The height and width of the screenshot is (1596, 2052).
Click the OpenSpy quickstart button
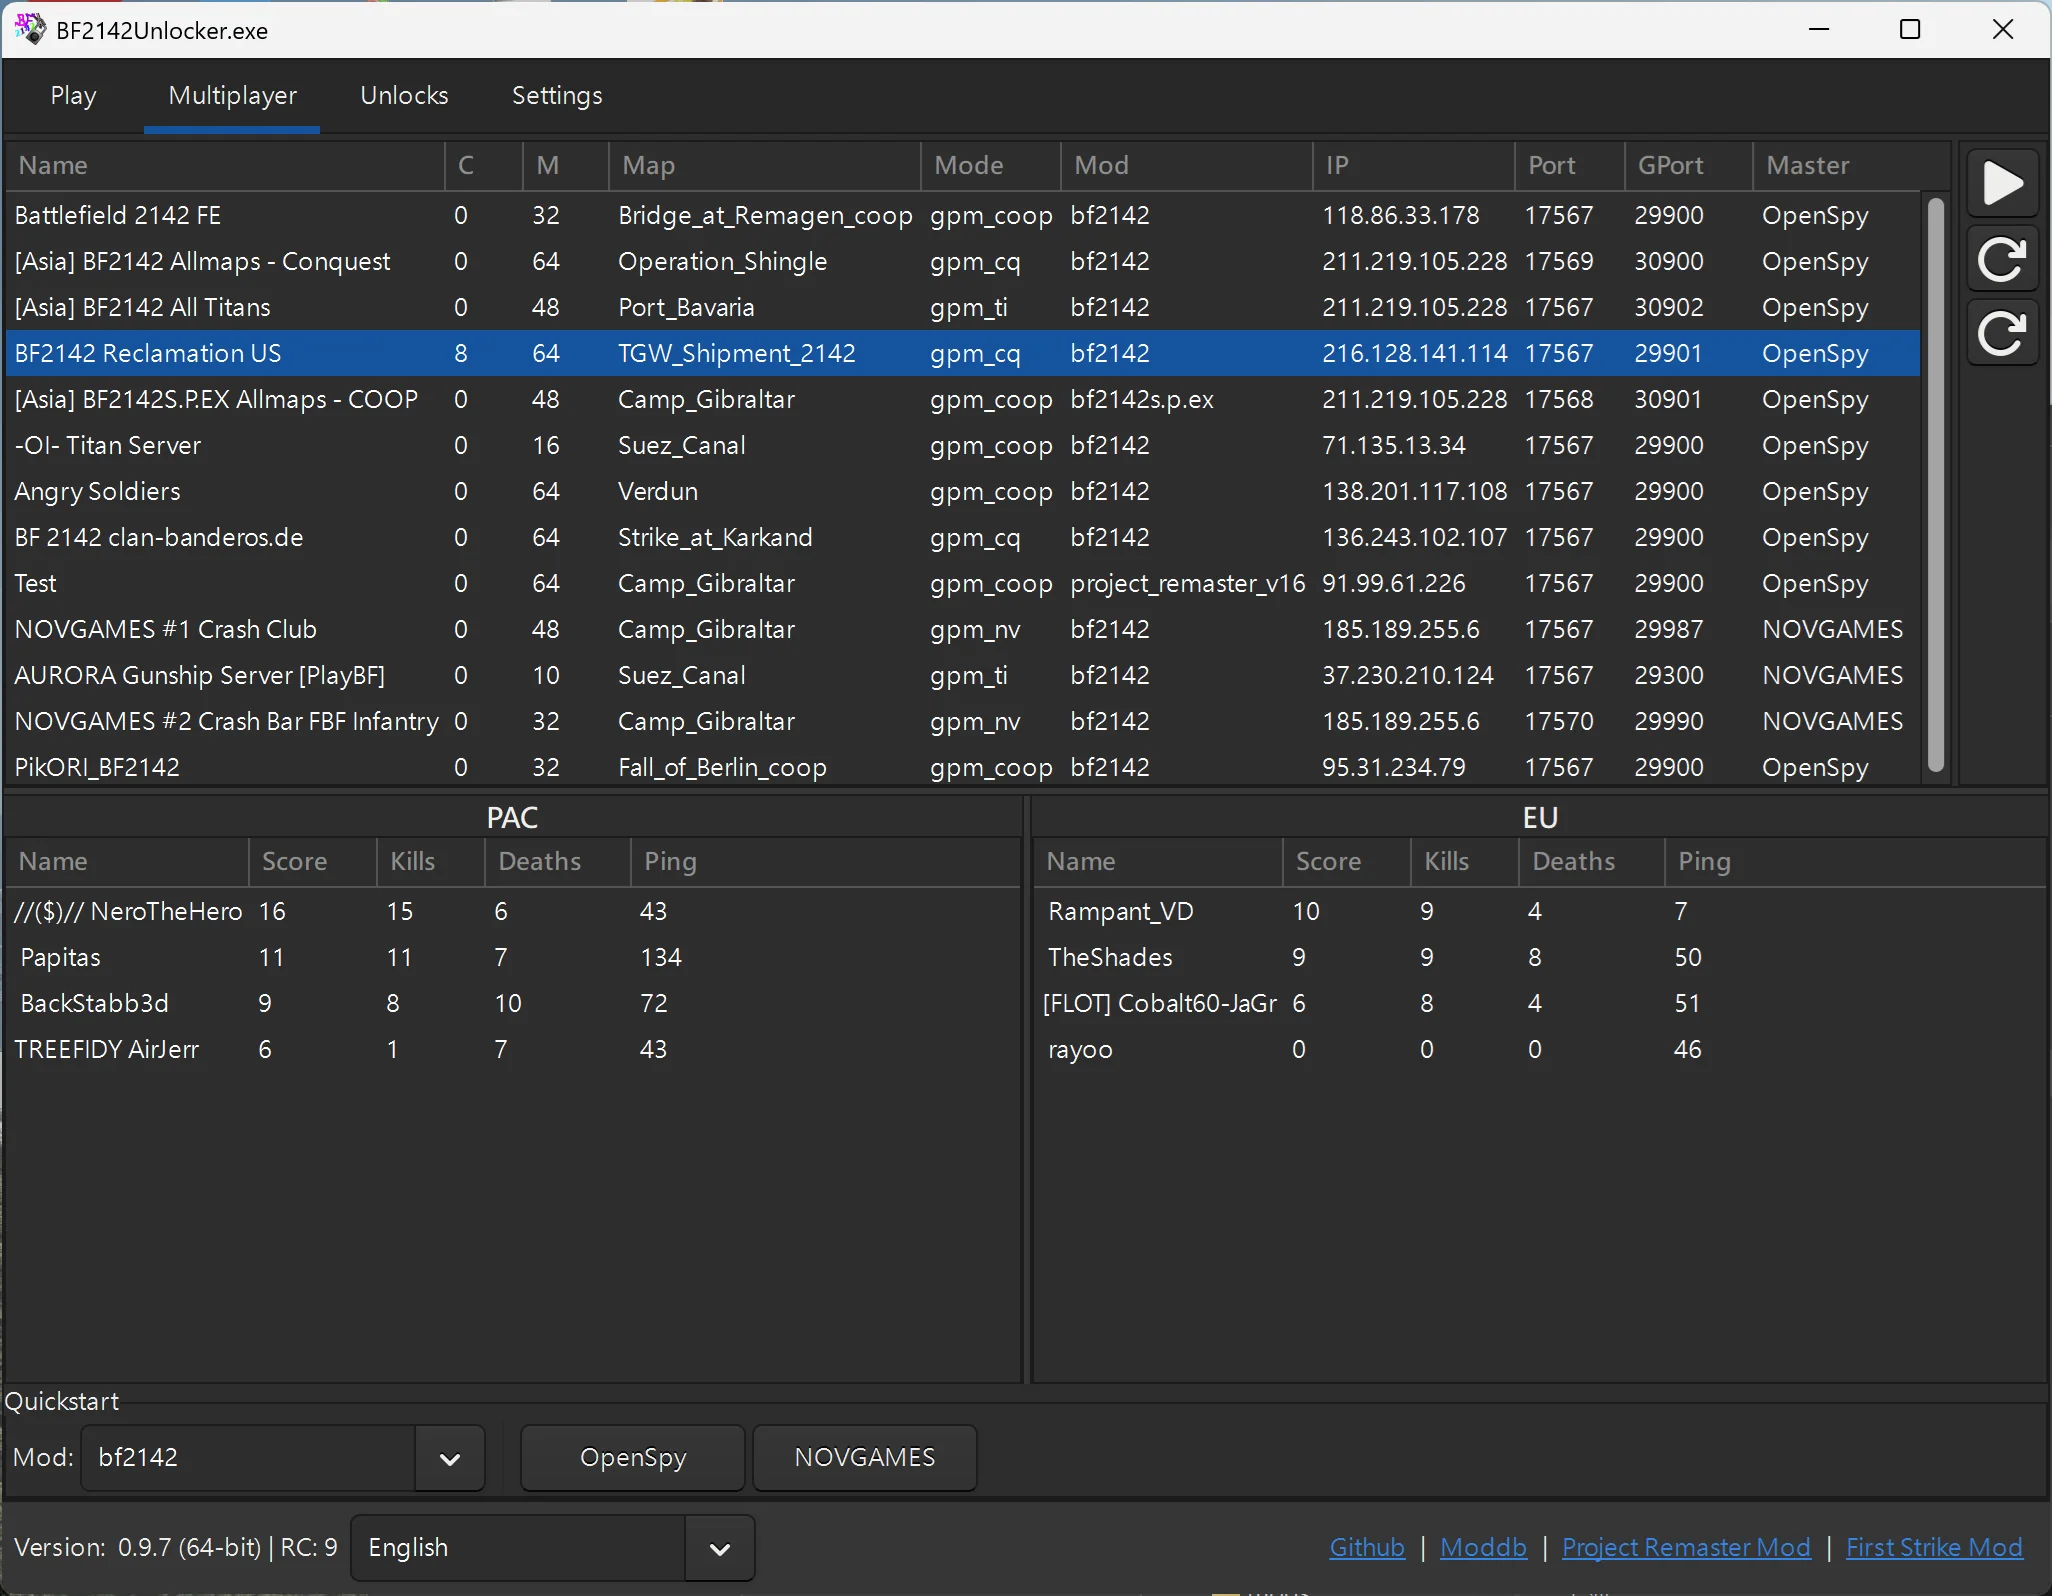633,1457
